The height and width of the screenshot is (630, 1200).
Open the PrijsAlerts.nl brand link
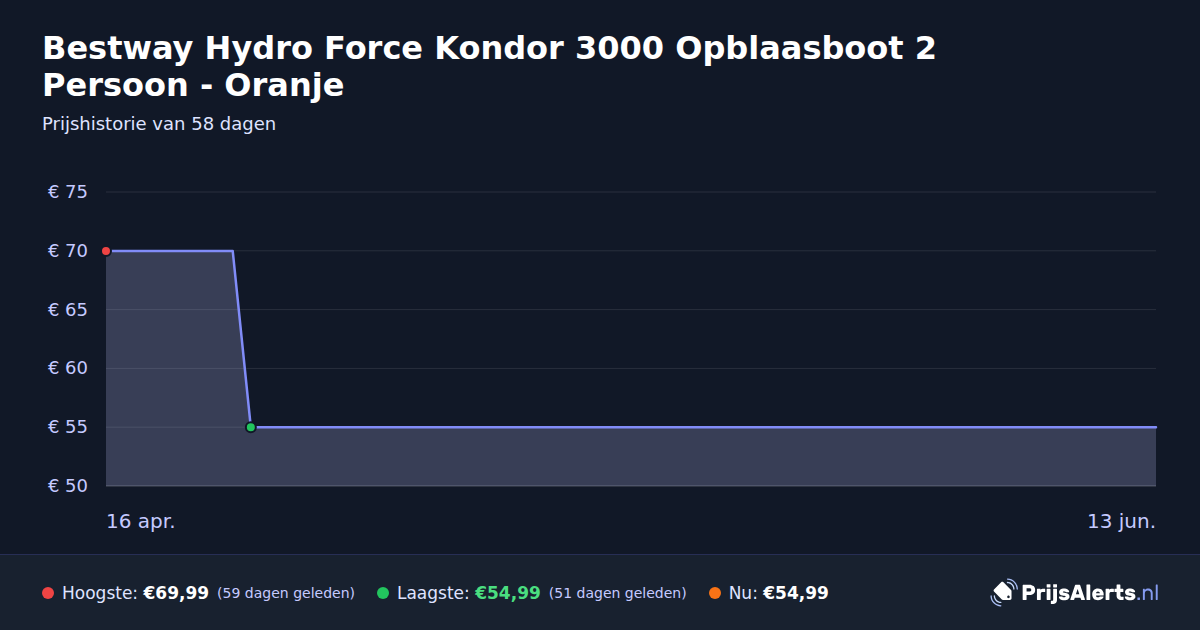[x=1075, y=593]
